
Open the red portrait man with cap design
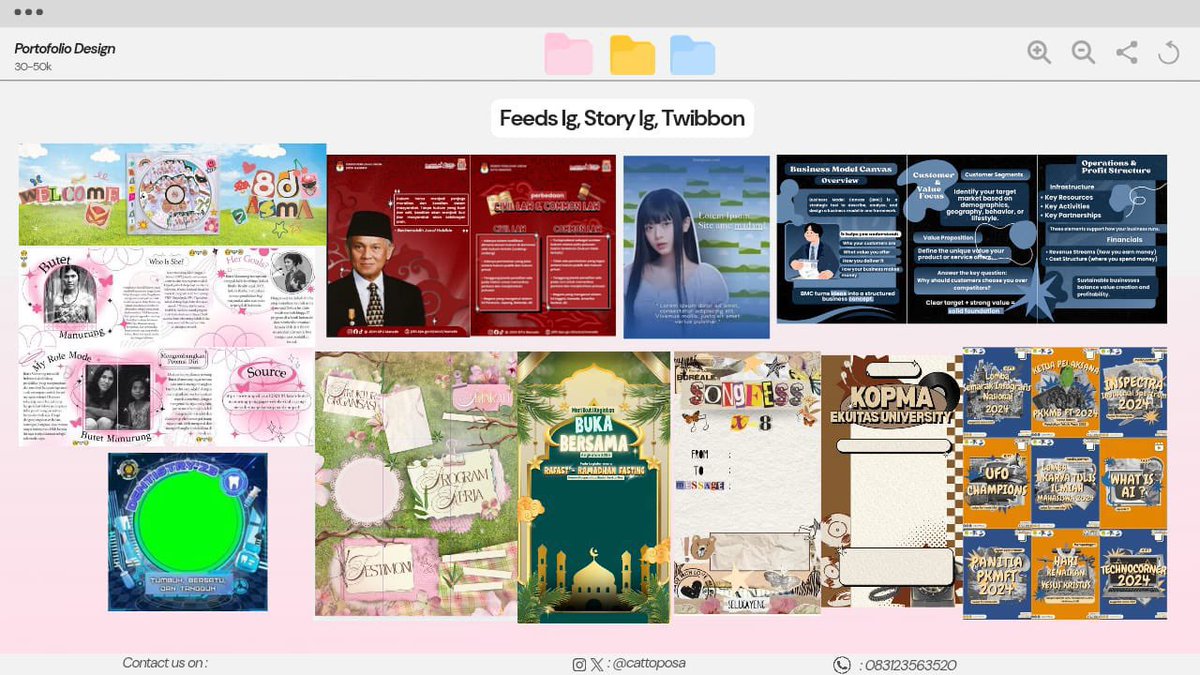[398, 245]
